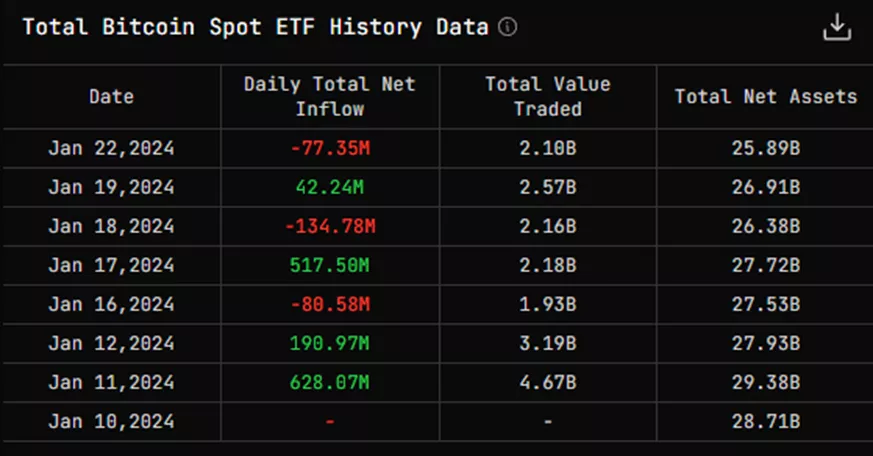The width and height of the screenshot is (873, 456).
Task: Click the download icon at top right
Action: coord(836,28)
